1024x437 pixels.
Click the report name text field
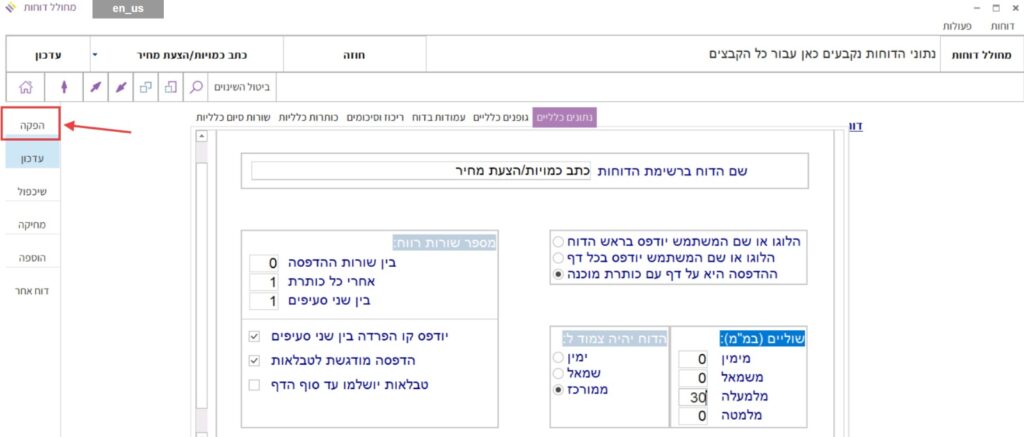click(x=420, y=171)
